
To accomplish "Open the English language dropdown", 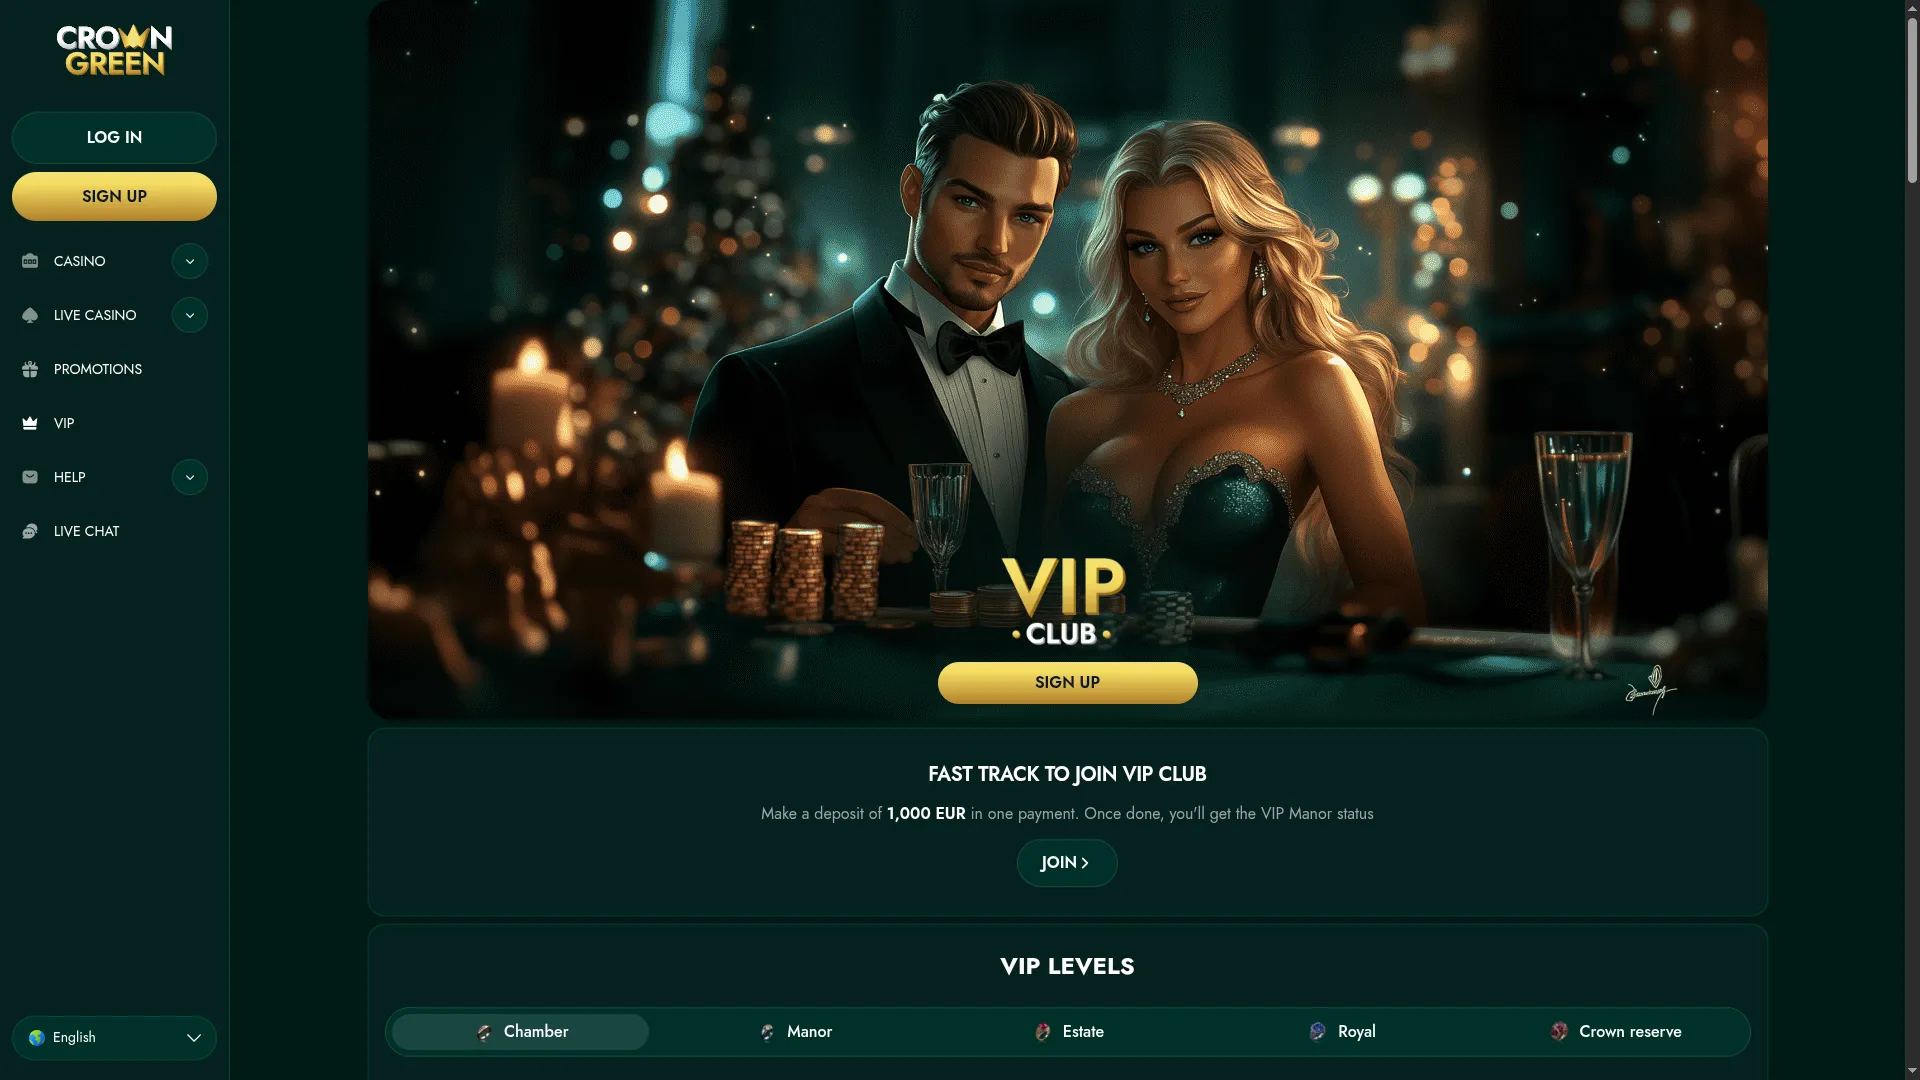I will (114, 1038).
